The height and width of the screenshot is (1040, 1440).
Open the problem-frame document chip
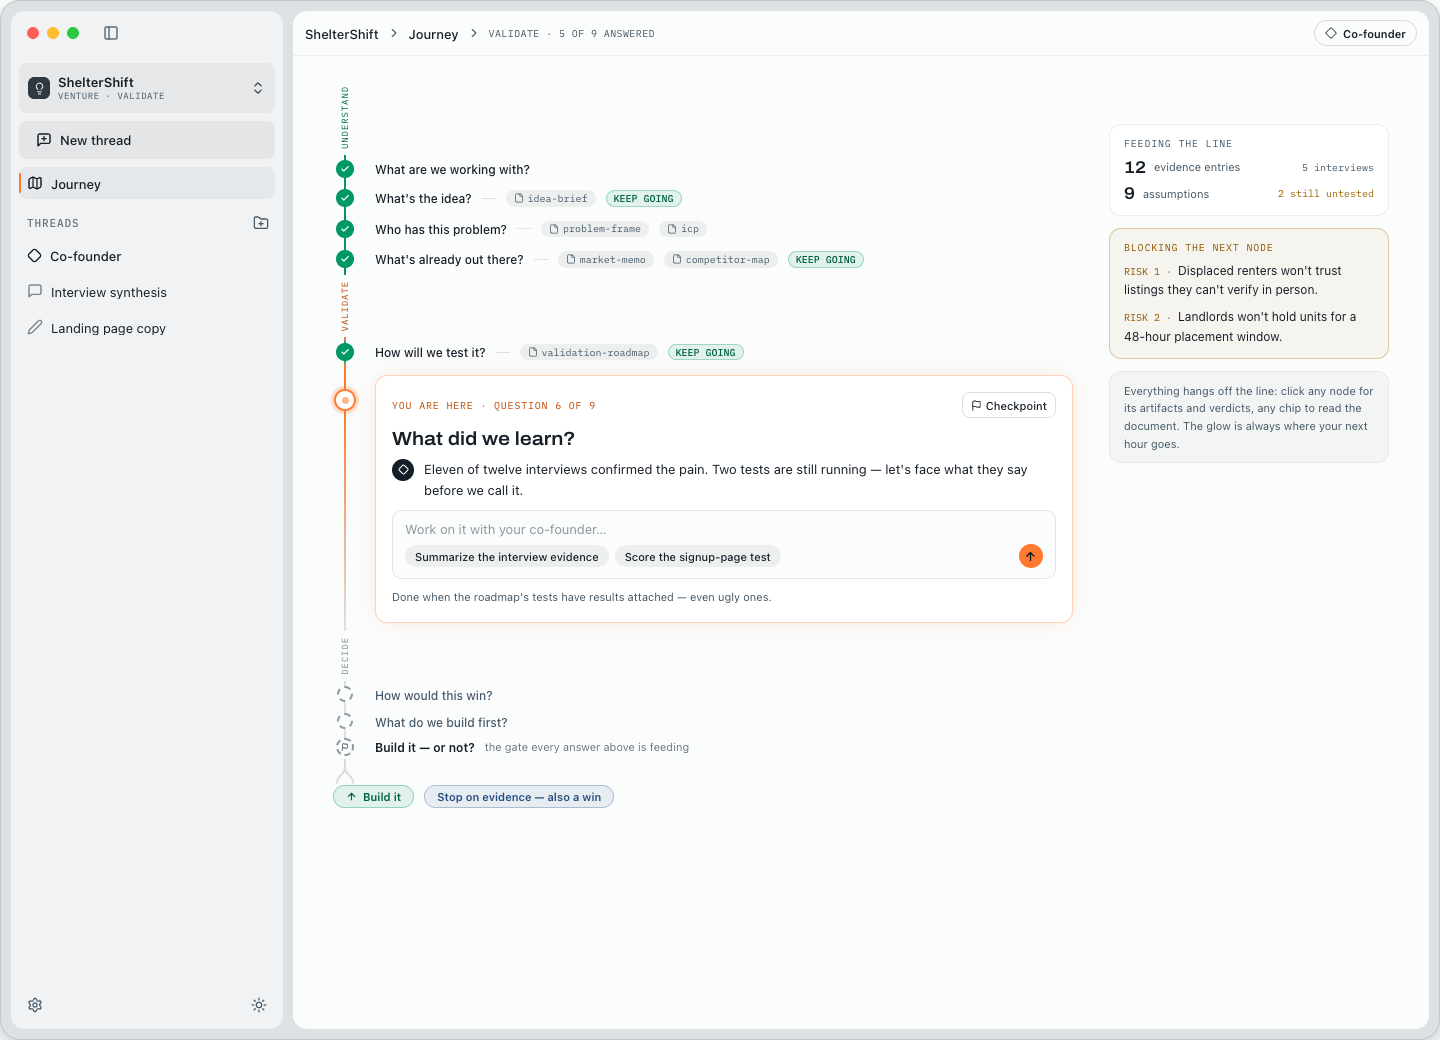[x=595, y=229]
